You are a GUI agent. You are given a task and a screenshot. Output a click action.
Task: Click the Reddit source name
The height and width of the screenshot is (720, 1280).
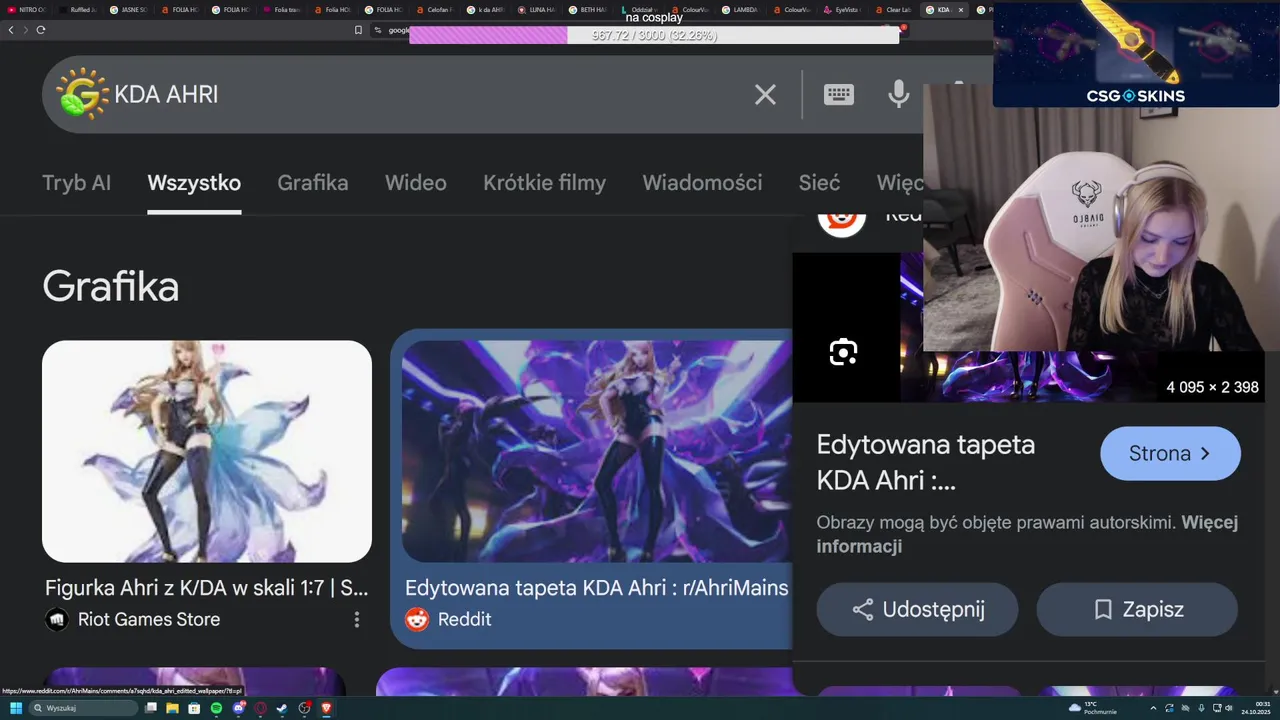tap(465, 620)
